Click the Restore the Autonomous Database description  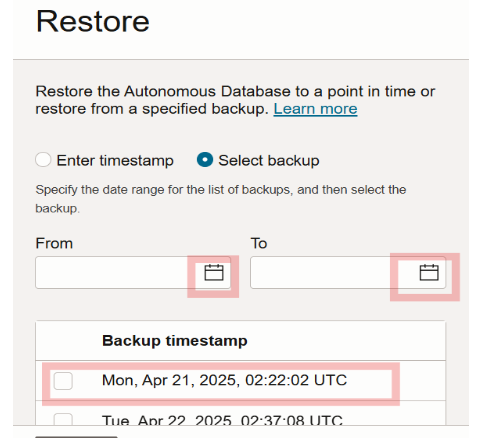coord(235,100)
